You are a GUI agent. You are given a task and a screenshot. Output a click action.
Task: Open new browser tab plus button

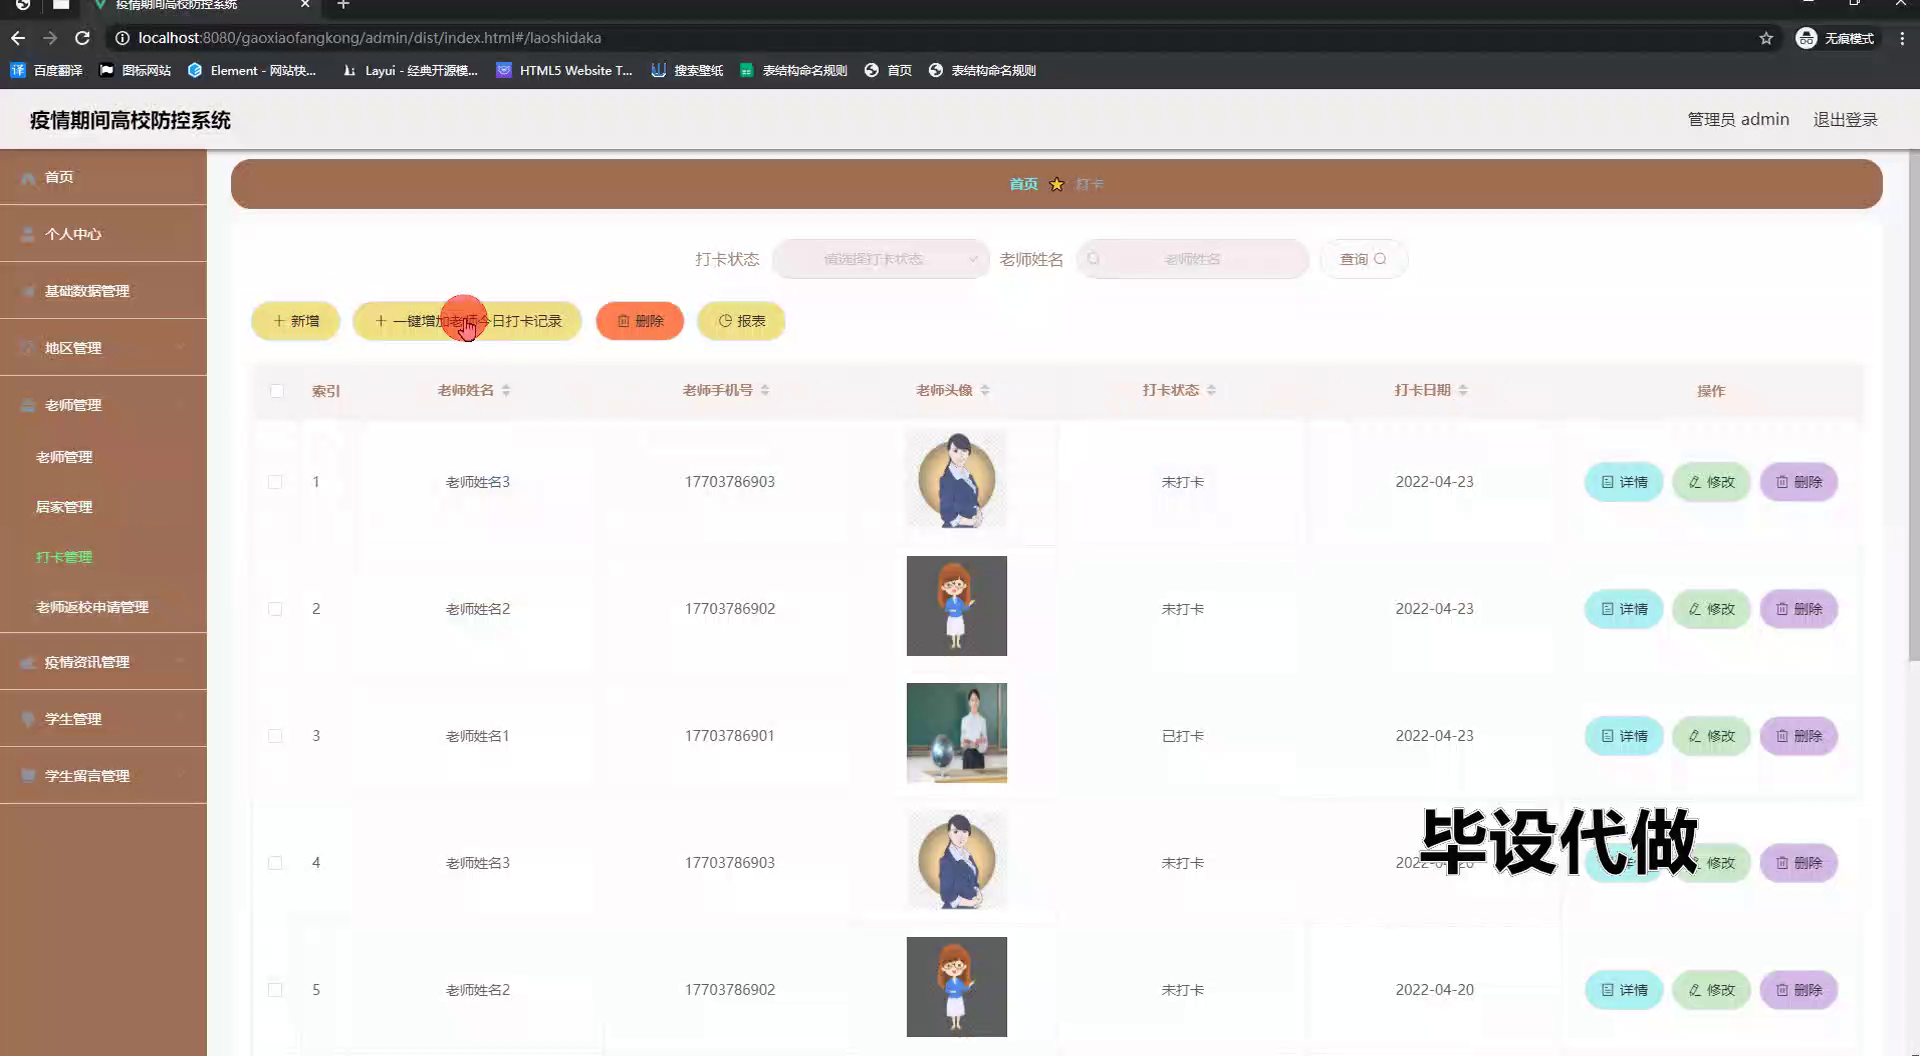[343, 5]
